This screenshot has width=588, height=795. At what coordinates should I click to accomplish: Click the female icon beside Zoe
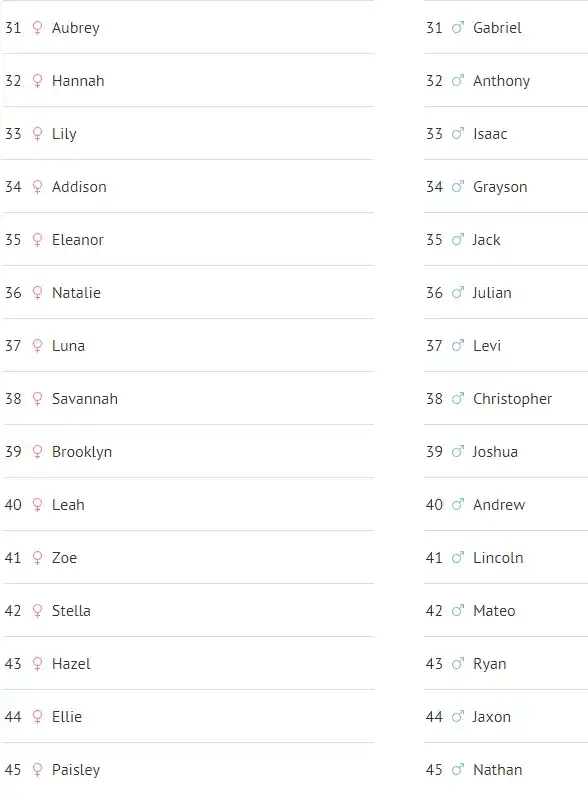pos(37,558)
